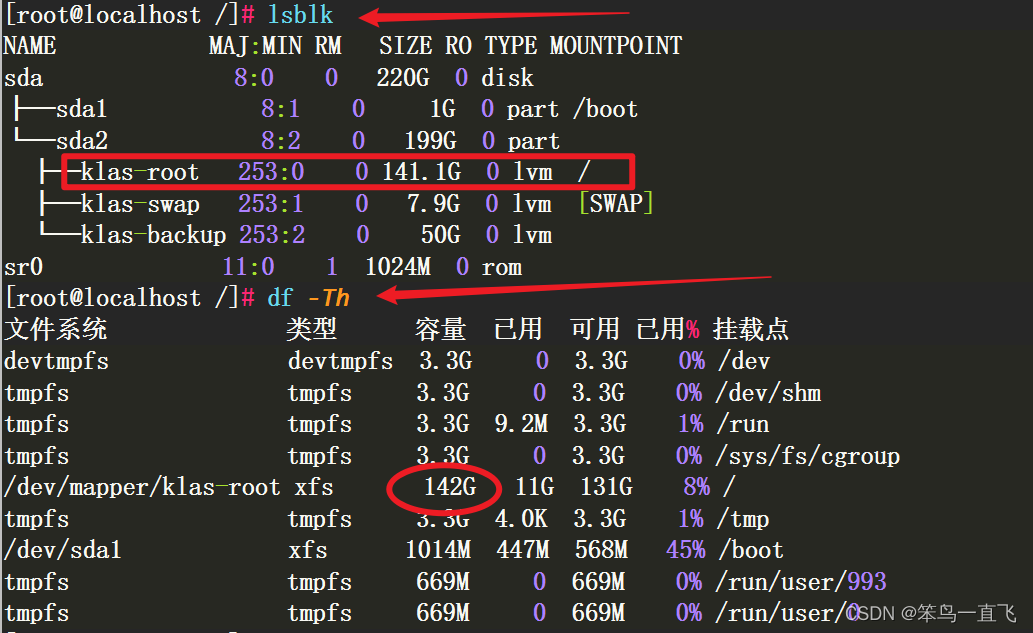The image size is (1033, 633).
Task: Click the 类型 column header
Action: tap(312, 329)
